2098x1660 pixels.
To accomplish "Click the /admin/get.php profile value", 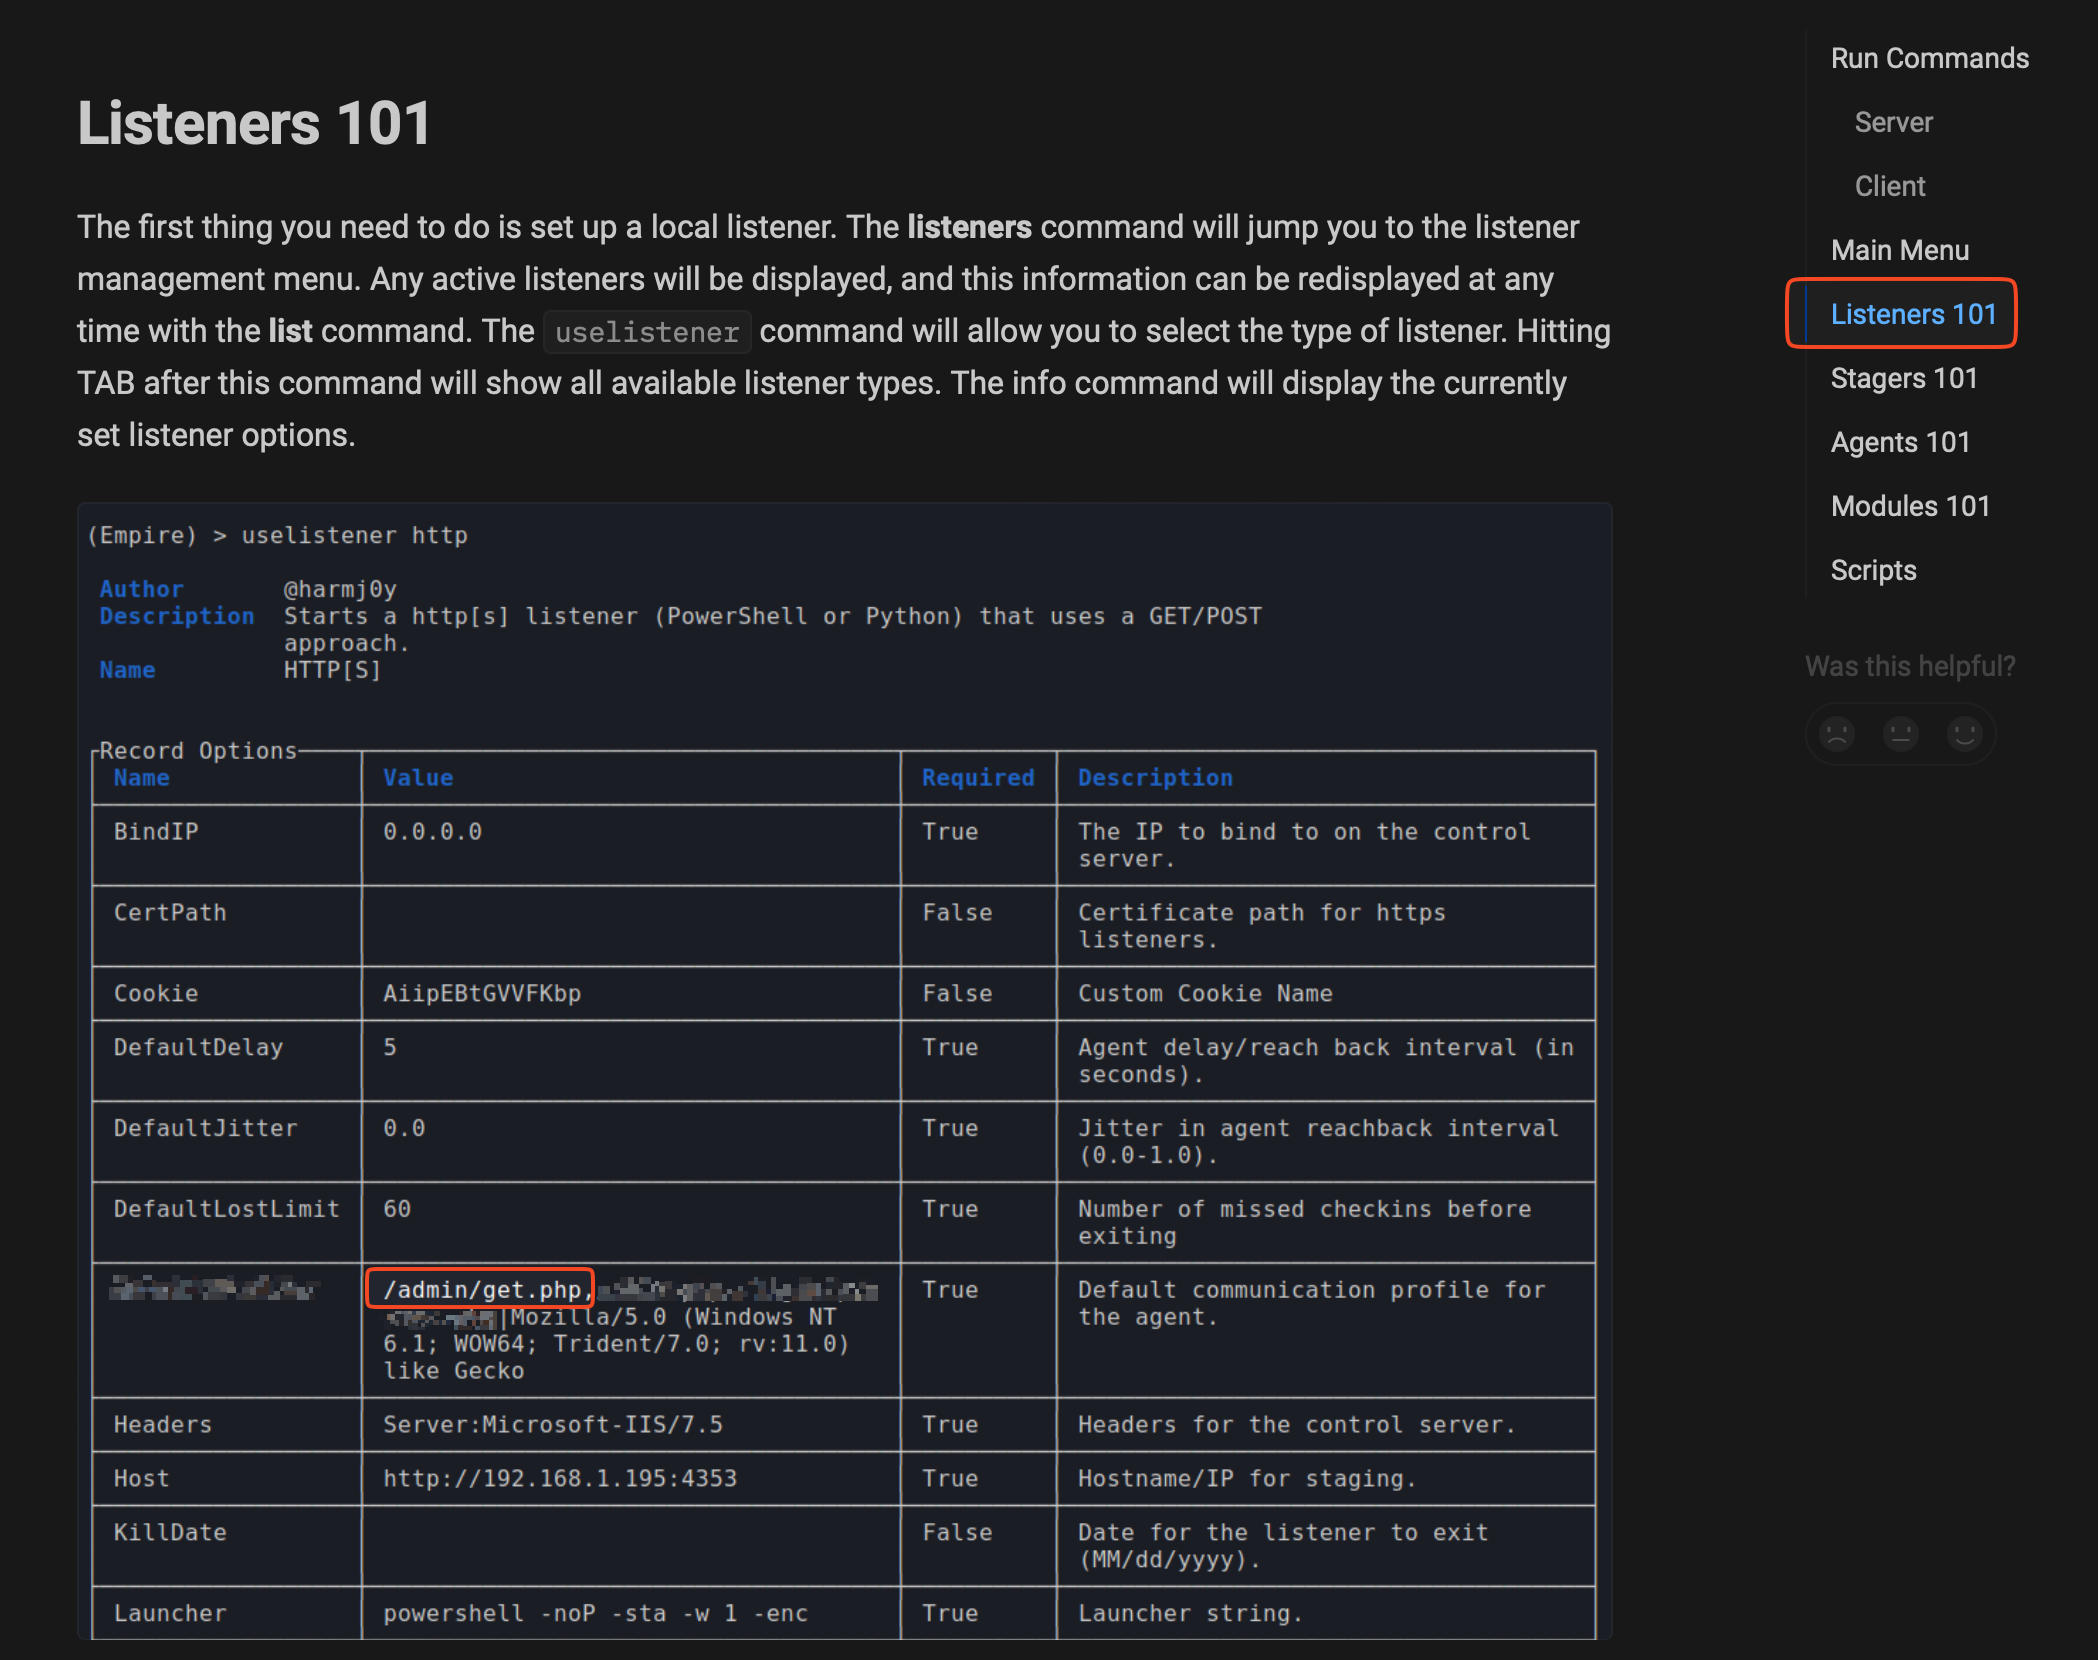I will click(x=481, y=1290).
